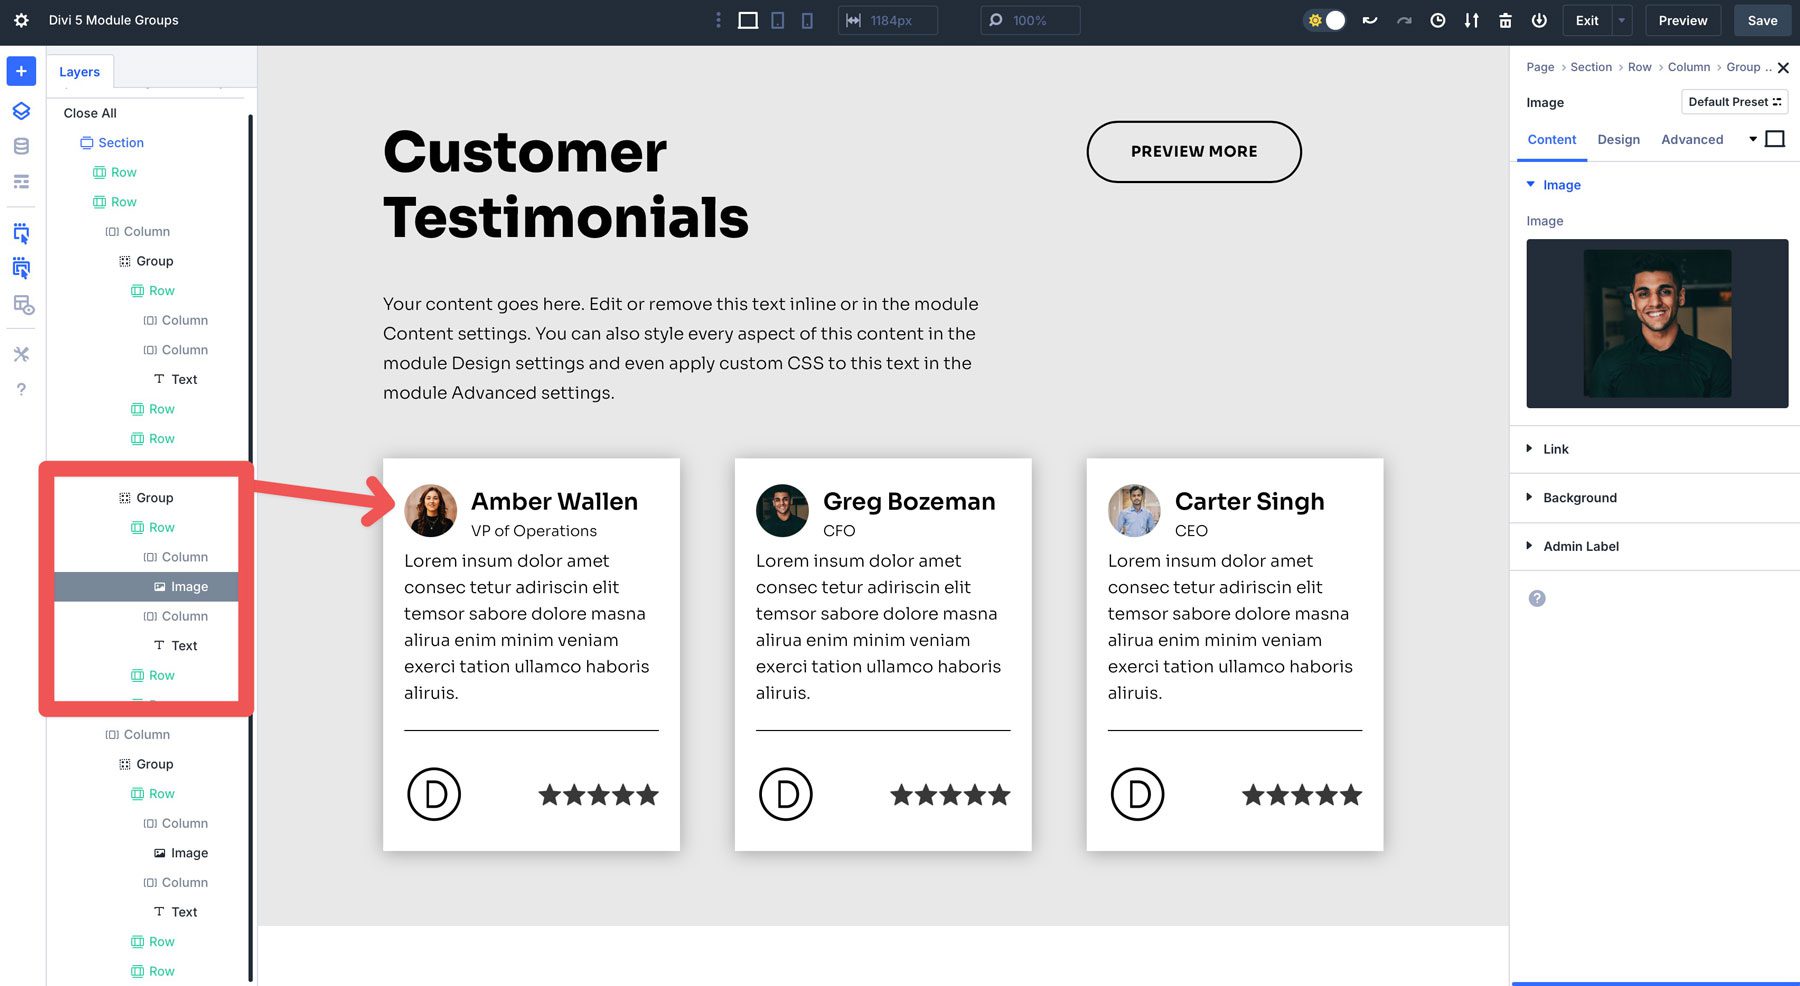Click the Preview button
This screenshot has height=986, width=1800.
coord(1682,20)
